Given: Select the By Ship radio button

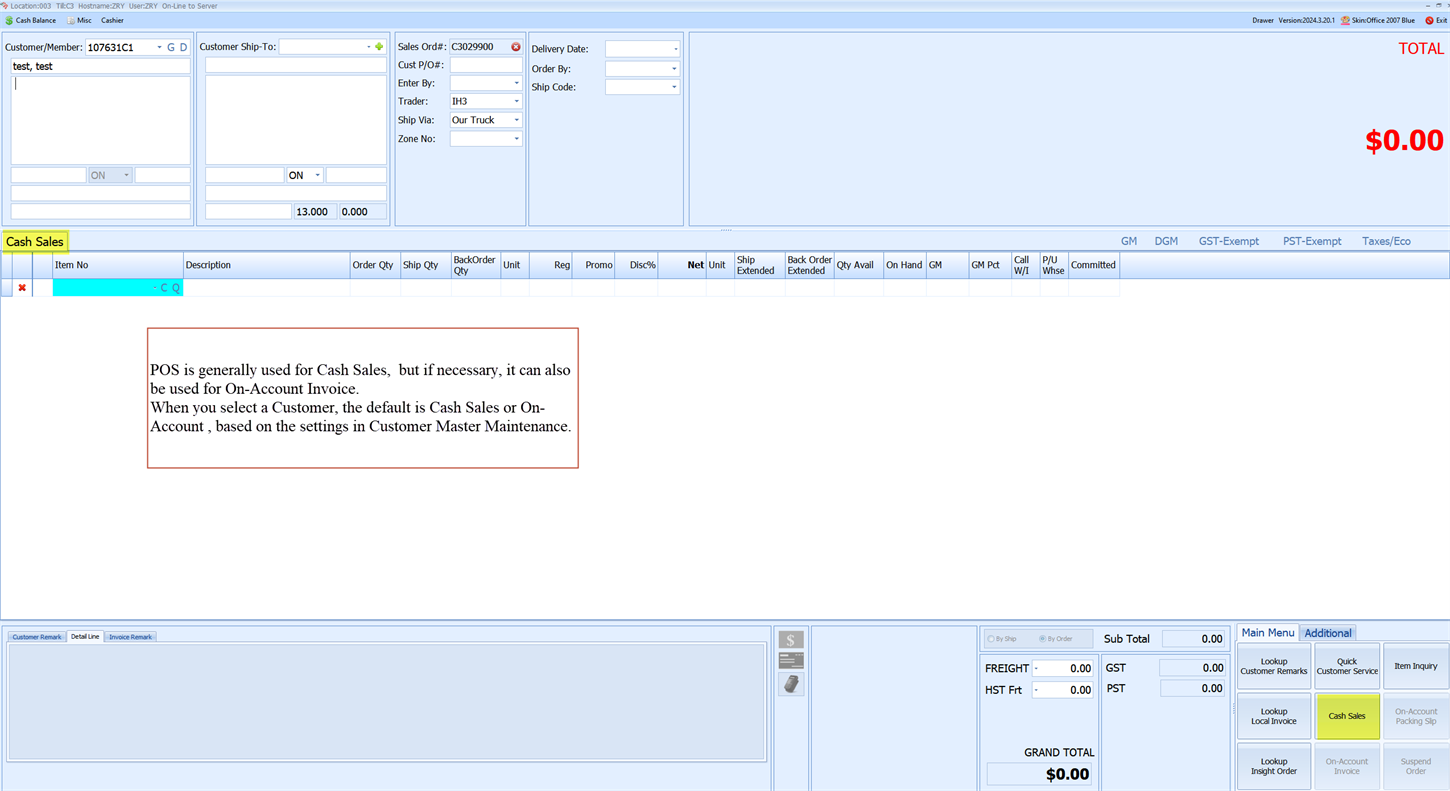Looking at the screenshot, I should click(992, 639).
